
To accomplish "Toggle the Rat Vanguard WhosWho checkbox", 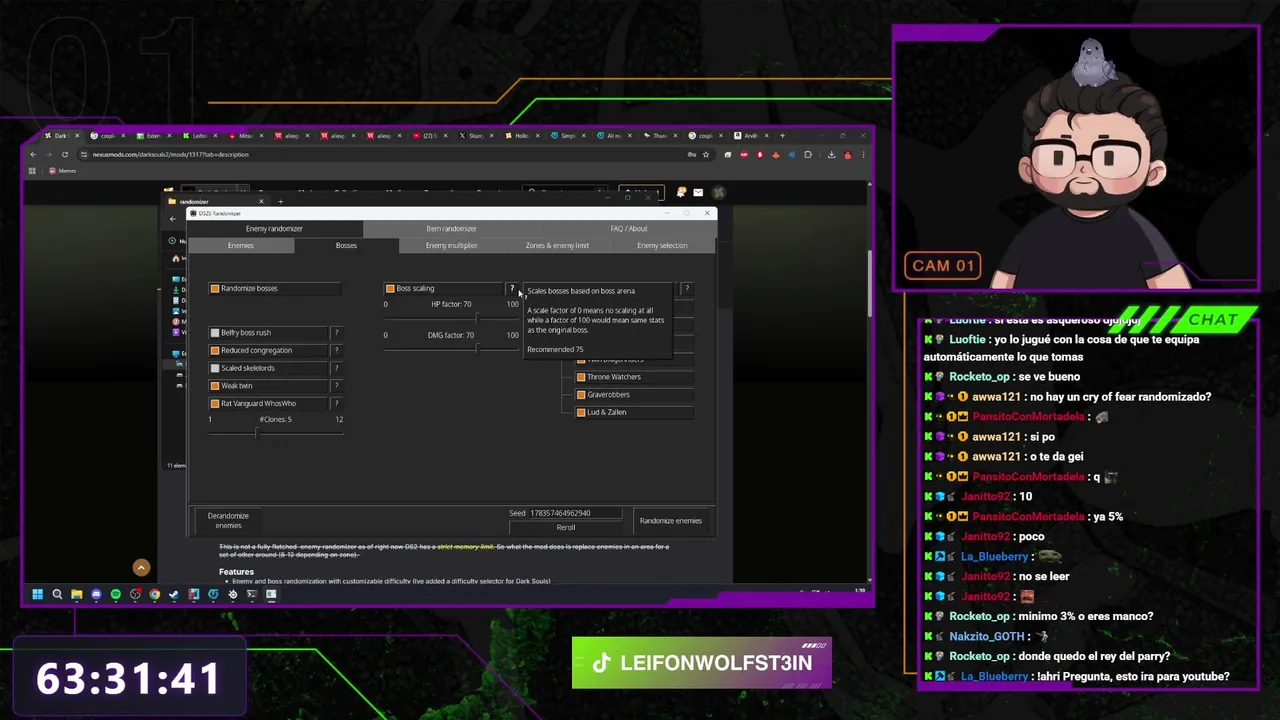I will 215,403.
